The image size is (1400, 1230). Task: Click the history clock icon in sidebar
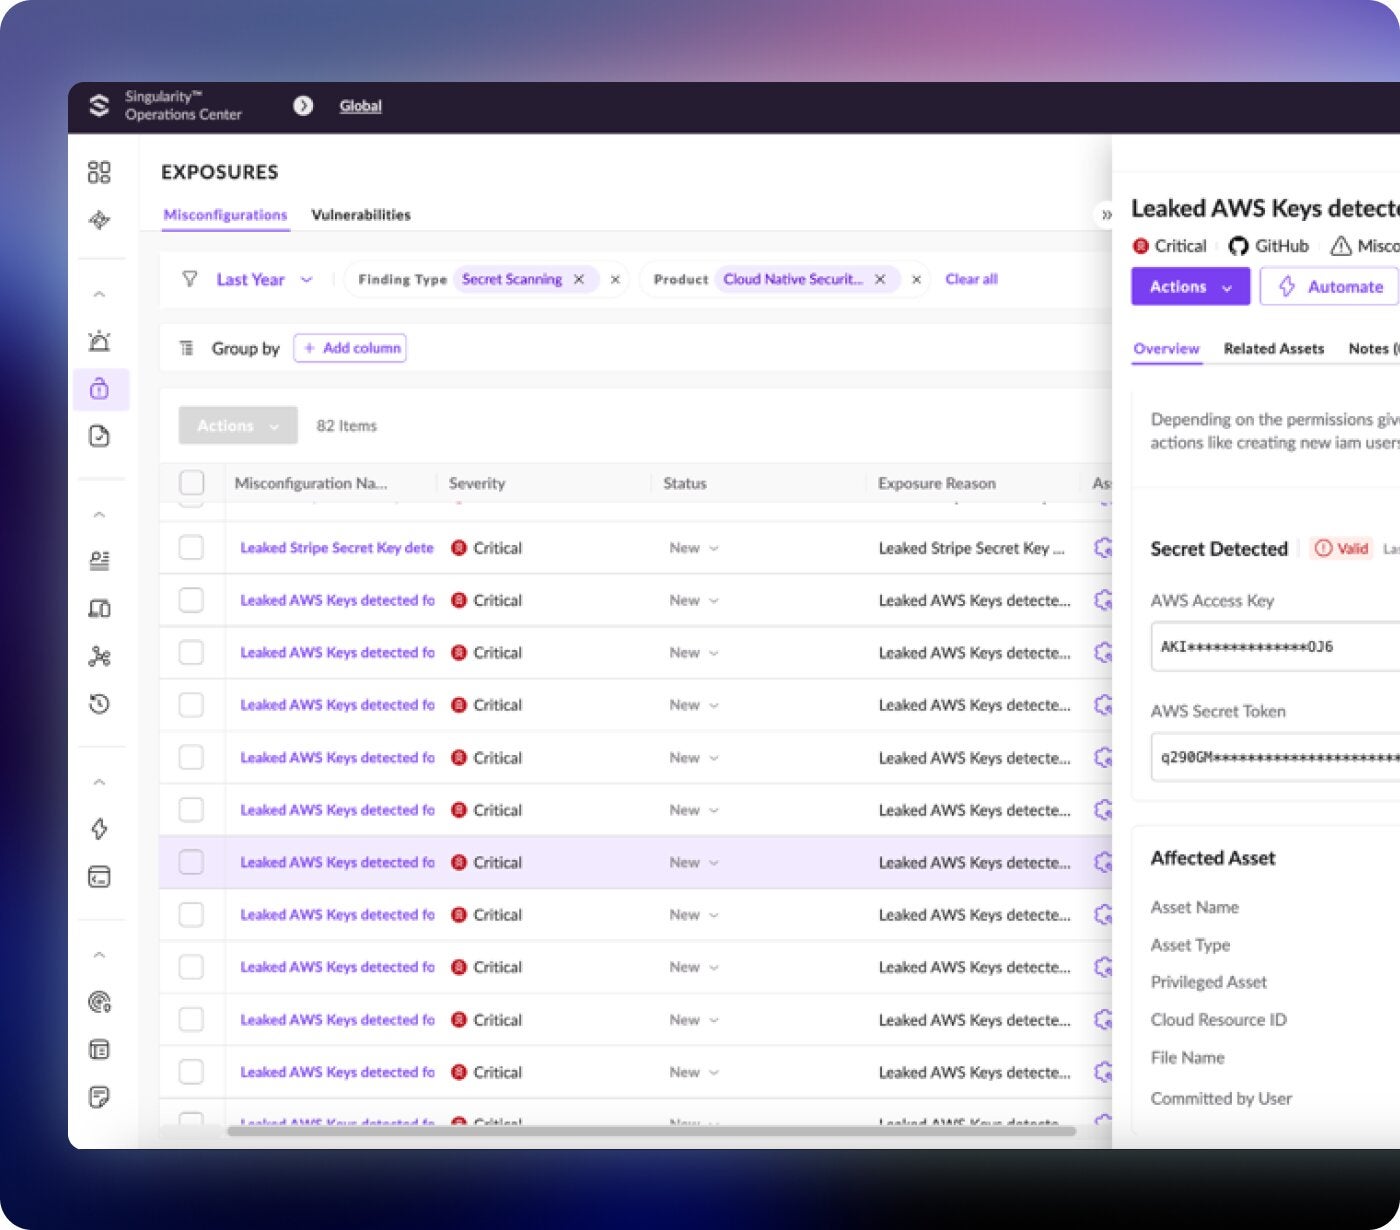[x=99, y=705]
